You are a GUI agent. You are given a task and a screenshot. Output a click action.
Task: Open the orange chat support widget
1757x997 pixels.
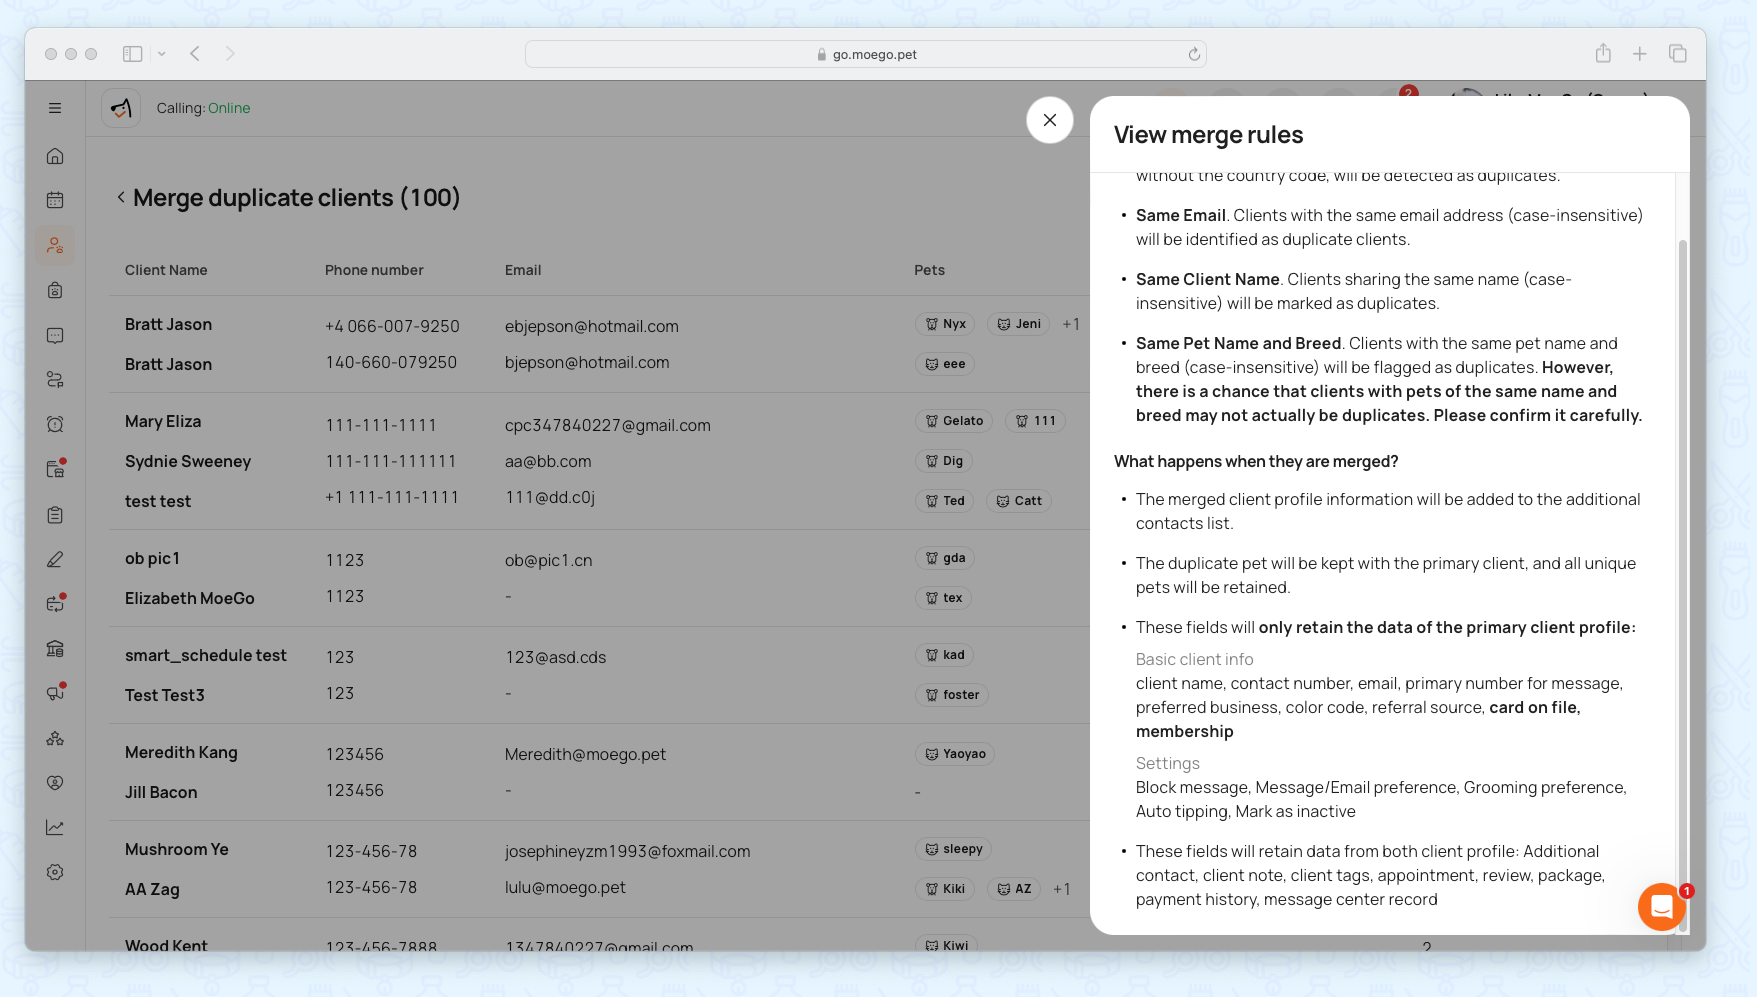(x=1661, y=906)
